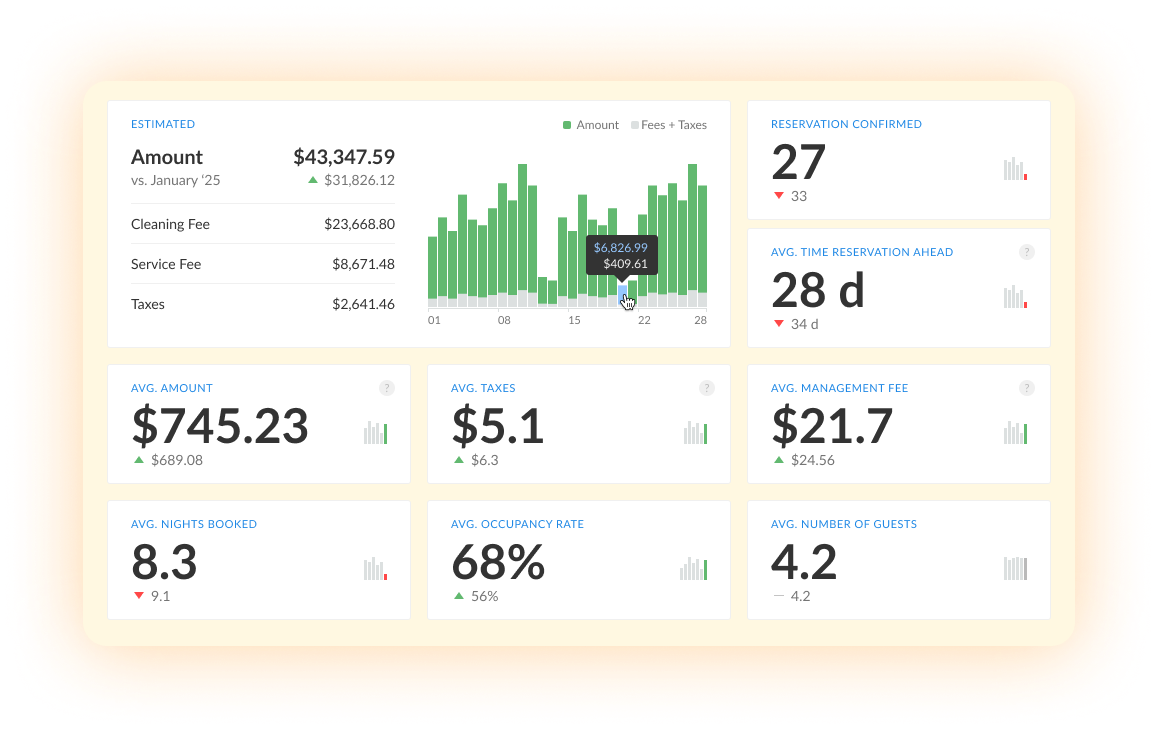Select the Estimated section label
1158x731 pixels.
point(163,124)
